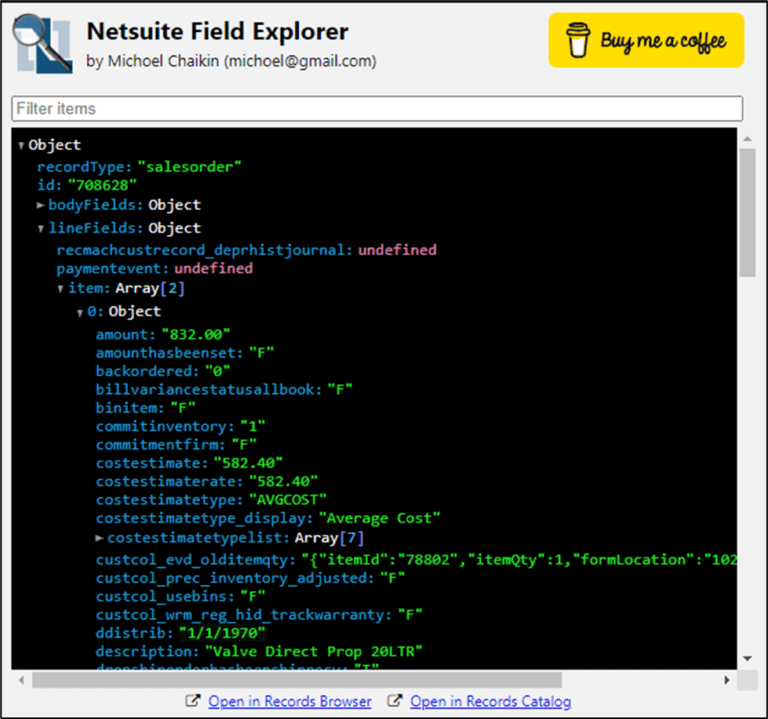The image size is (768, 719).
Task: Select the description Valve Direct Prop row
Action: [259, 652]
